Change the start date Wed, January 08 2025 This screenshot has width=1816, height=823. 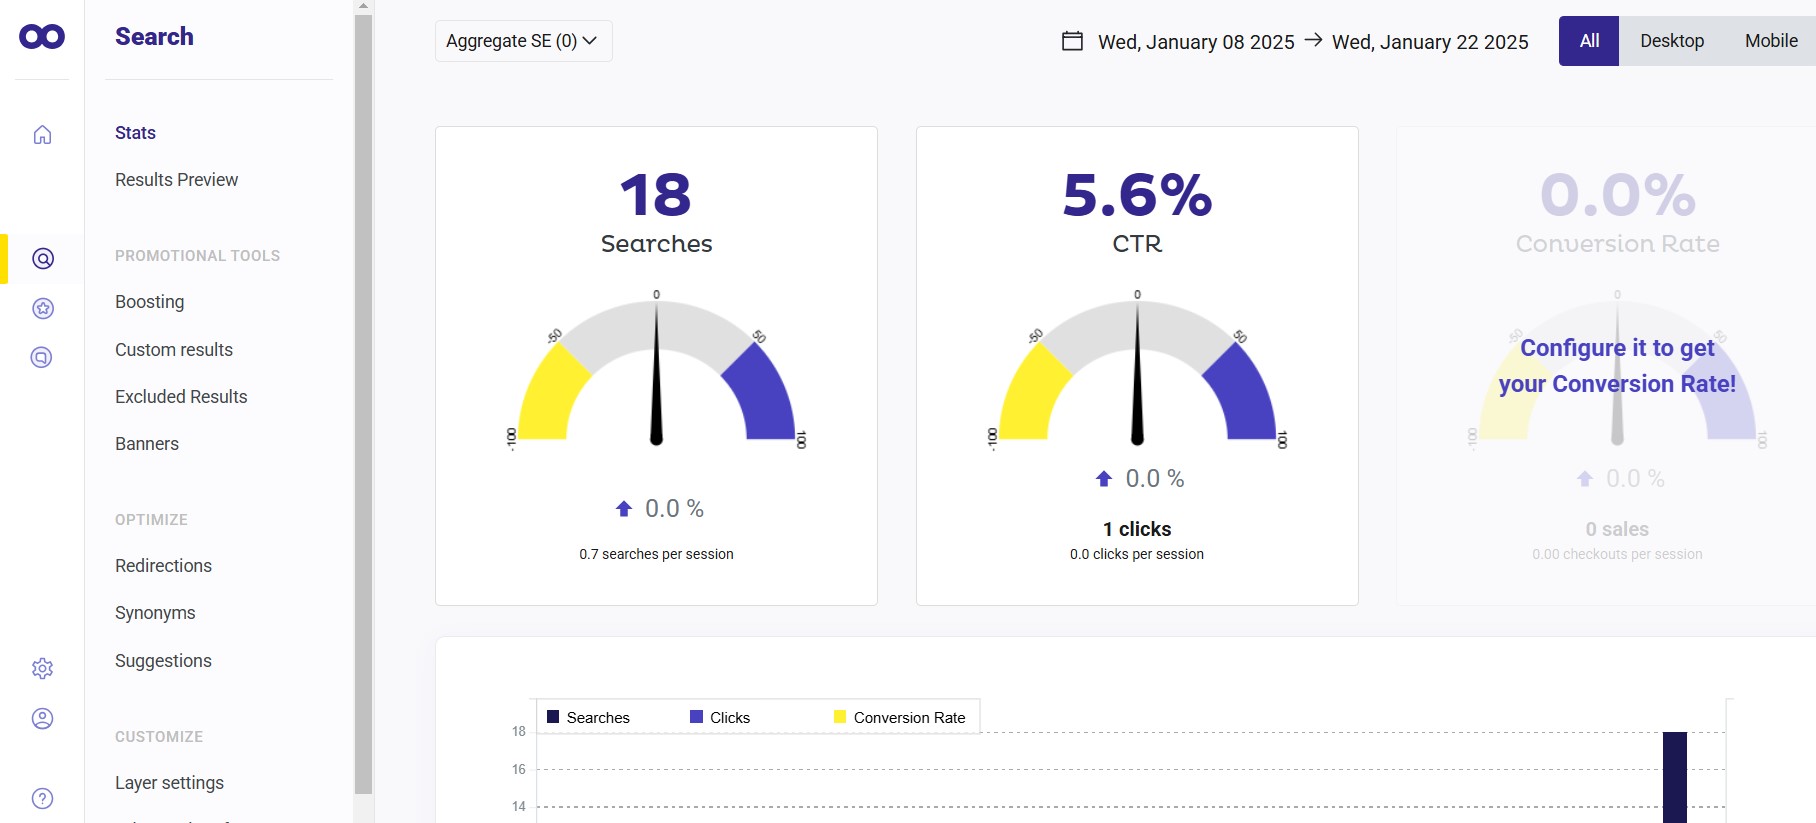1196,42
